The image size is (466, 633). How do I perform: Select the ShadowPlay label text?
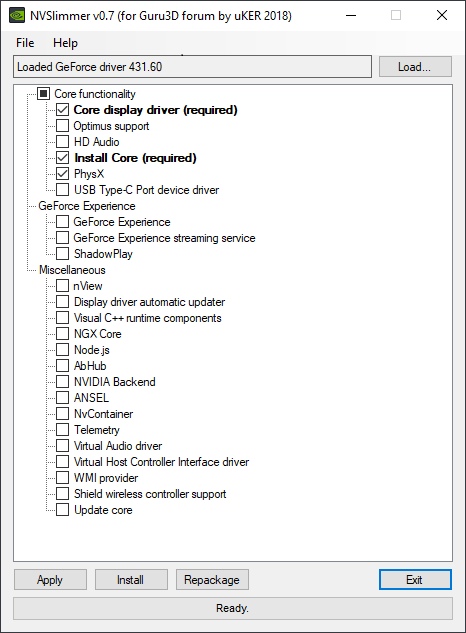(103, 254)
